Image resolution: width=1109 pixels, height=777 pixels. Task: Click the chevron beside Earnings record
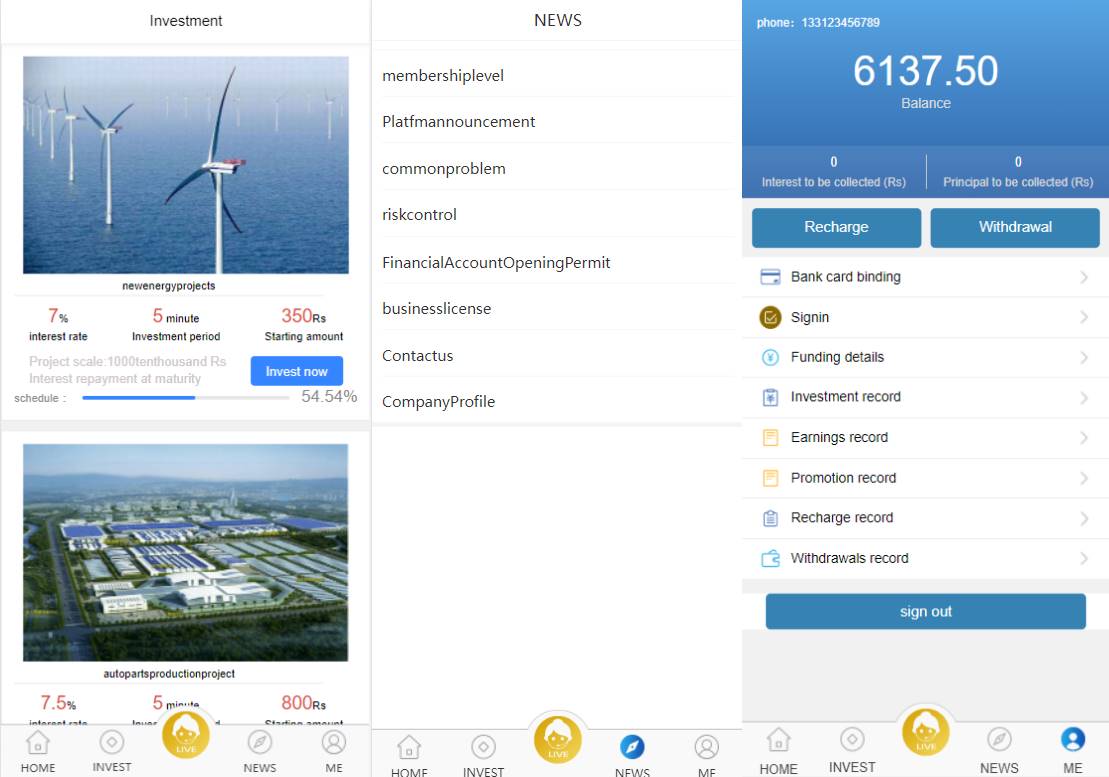tap(1084, 437)
